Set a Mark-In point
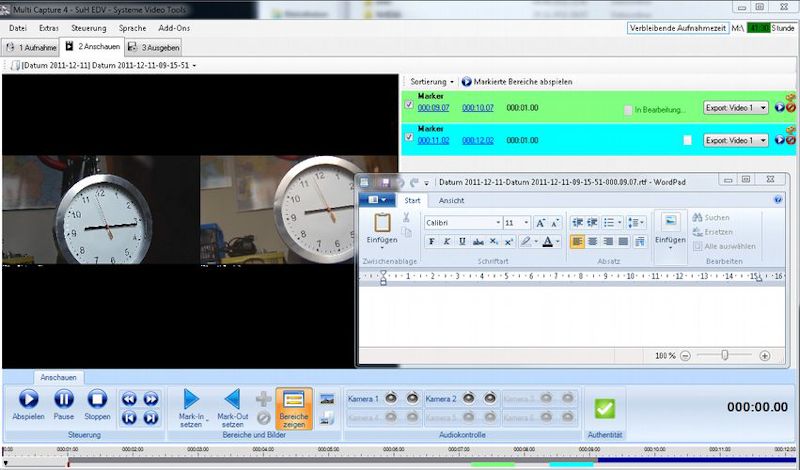The width and height of the screenshot is (800, 470). click(191, 399)
